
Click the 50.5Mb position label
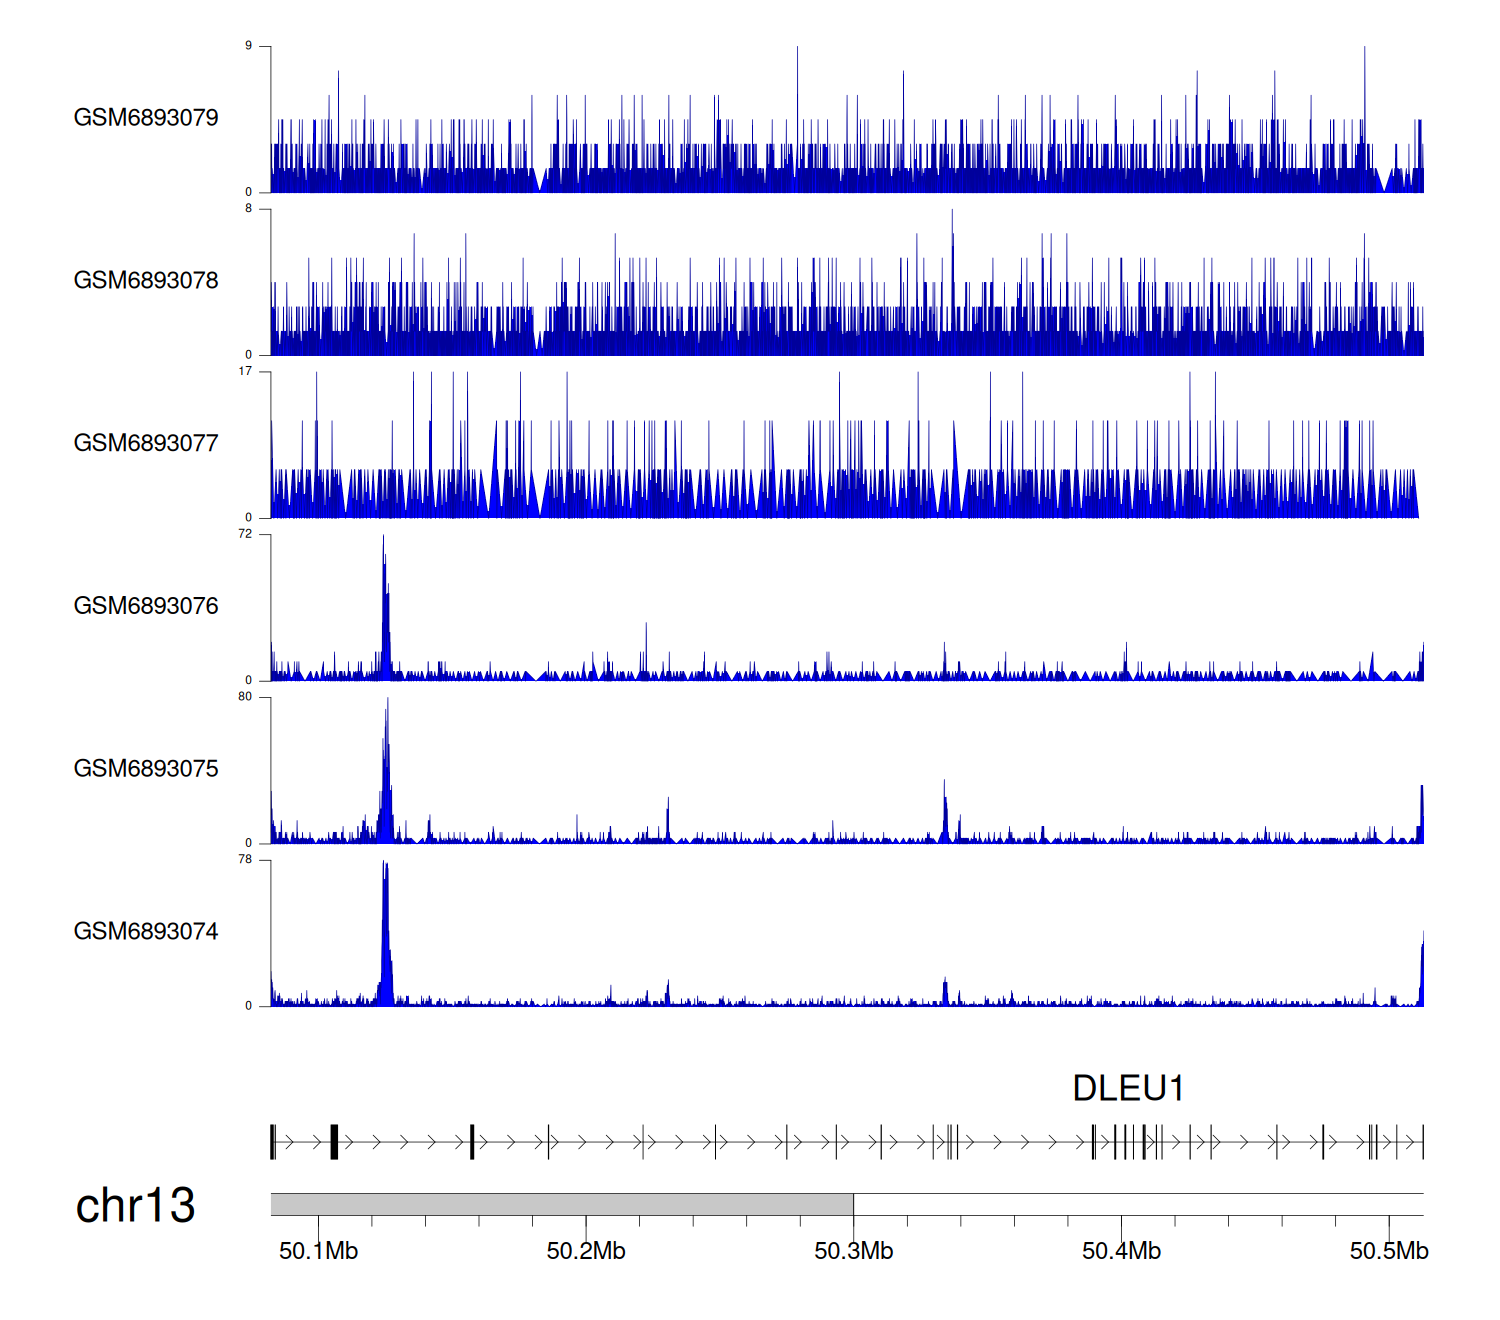tap(1389, 1251)
